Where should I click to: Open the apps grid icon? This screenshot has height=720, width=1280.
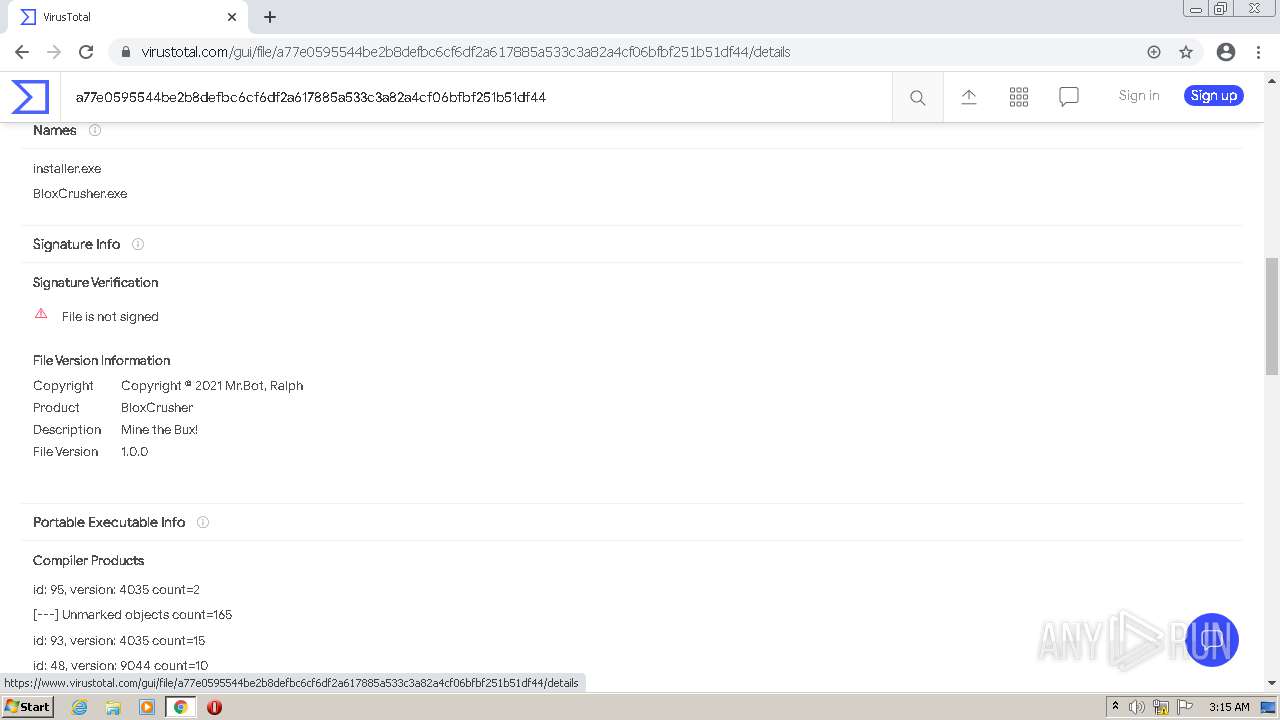coord(1019,96)
